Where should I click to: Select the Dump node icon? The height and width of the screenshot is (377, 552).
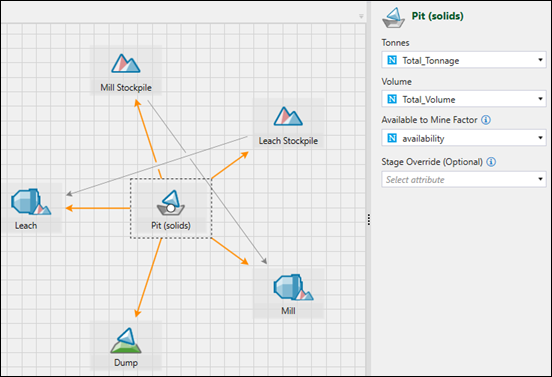[126, 340]
